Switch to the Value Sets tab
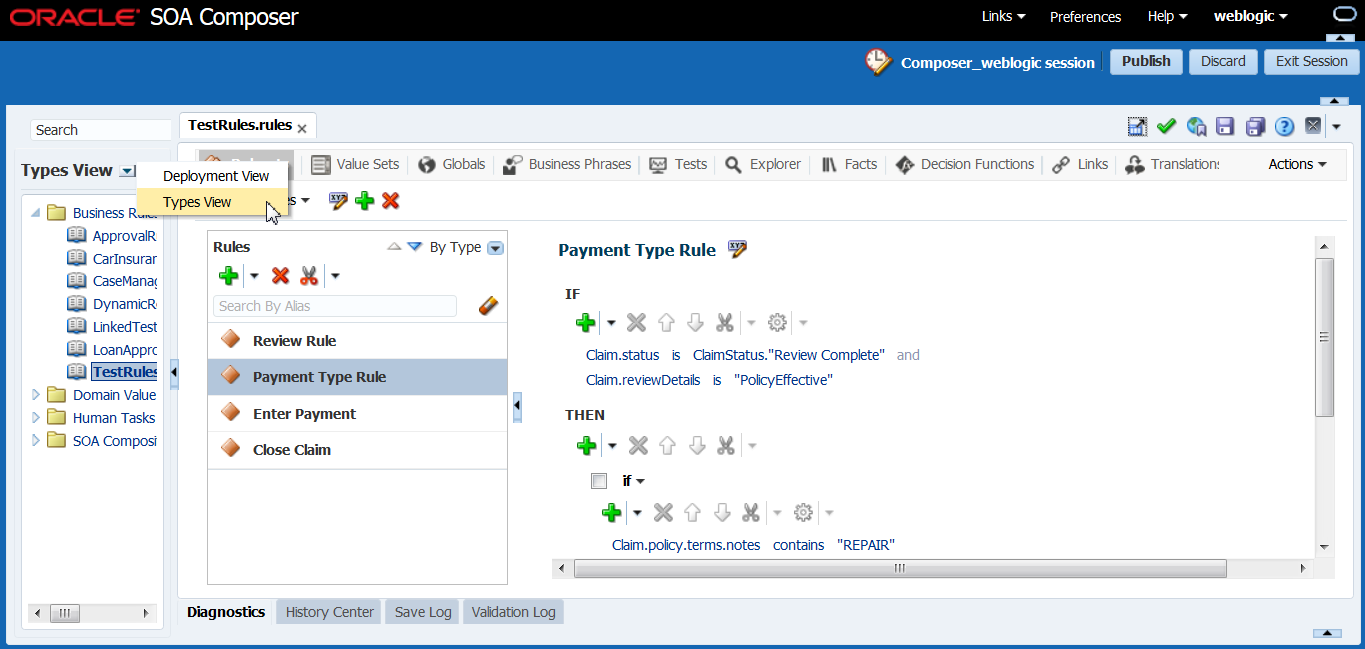1365x649 pixels. click(x=356, y=164)
